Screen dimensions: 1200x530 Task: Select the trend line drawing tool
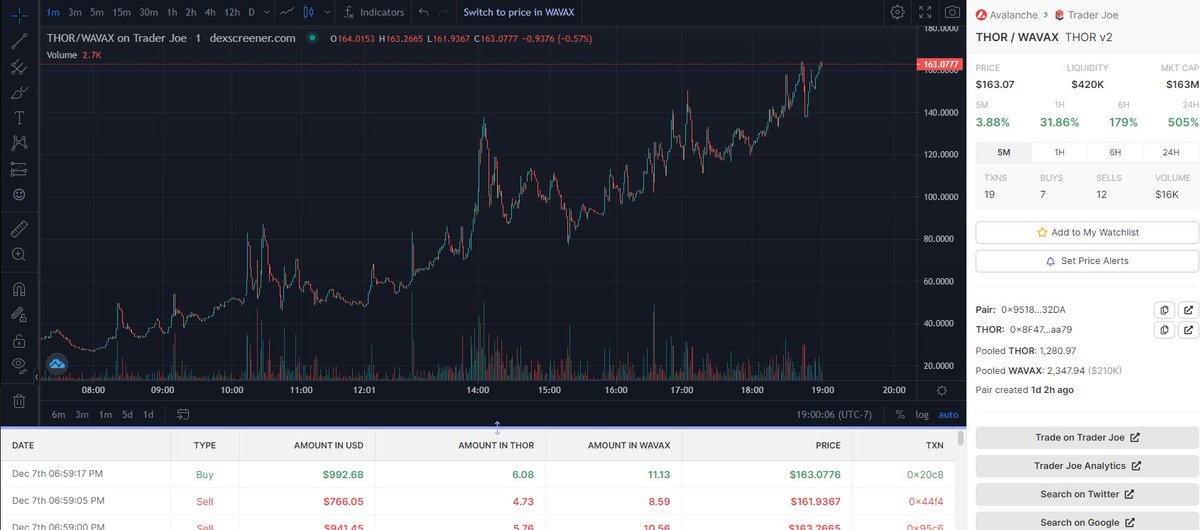(x=19, y=42)
